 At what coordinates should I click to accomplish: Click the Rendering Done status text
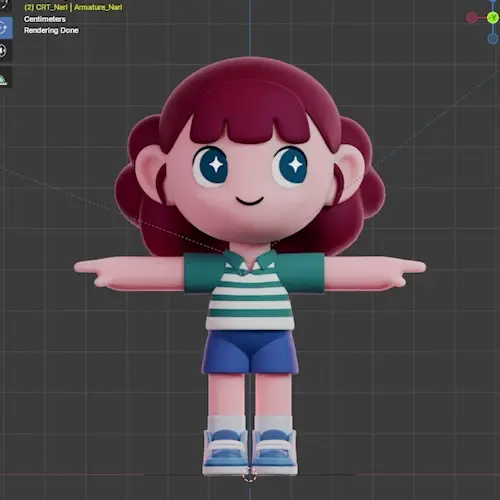click(51, 30)
